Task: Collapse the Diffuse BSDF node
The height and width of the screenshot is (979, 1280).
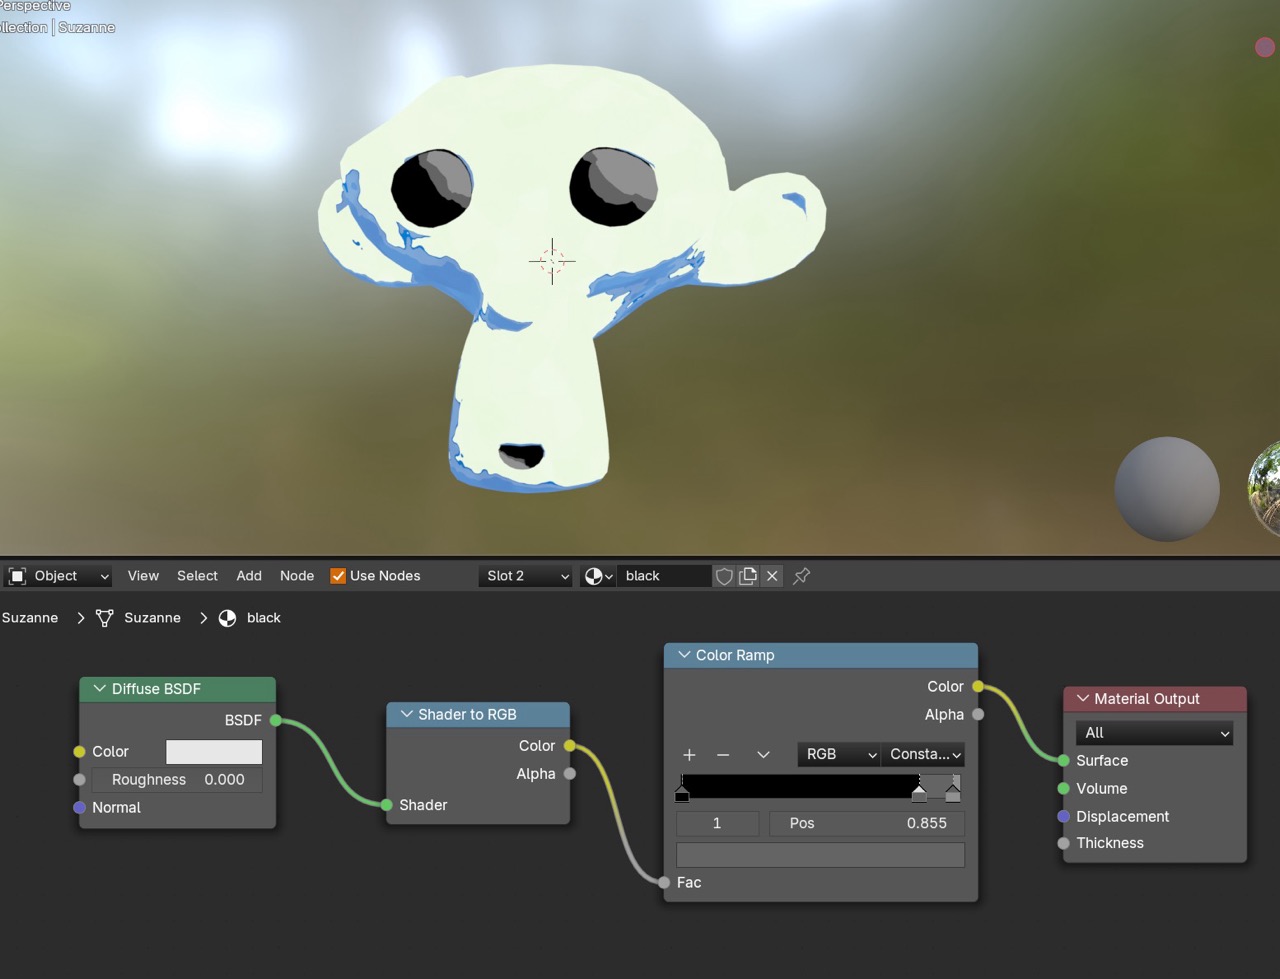Action: 99,689
